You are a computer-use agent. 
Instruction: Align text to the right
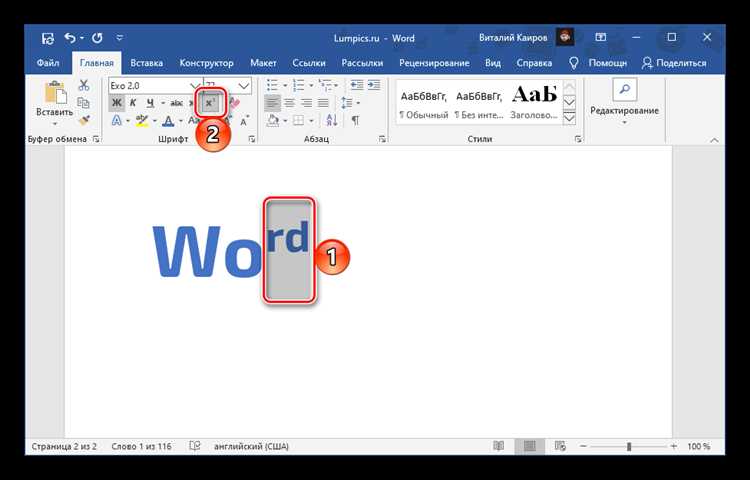[306, 103]
